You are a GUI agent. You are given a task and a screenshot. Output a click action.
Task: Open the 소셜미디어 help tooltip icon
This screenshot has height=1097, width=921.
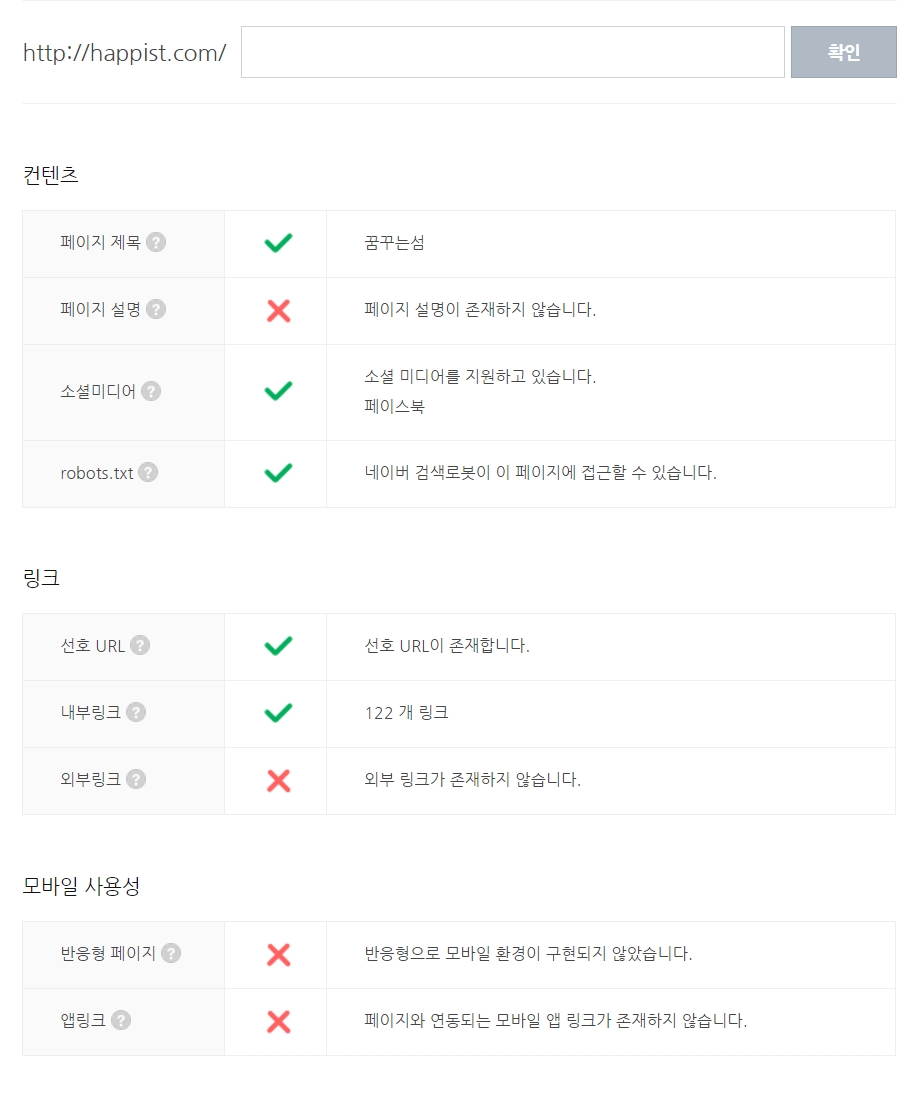click(151, 391)
